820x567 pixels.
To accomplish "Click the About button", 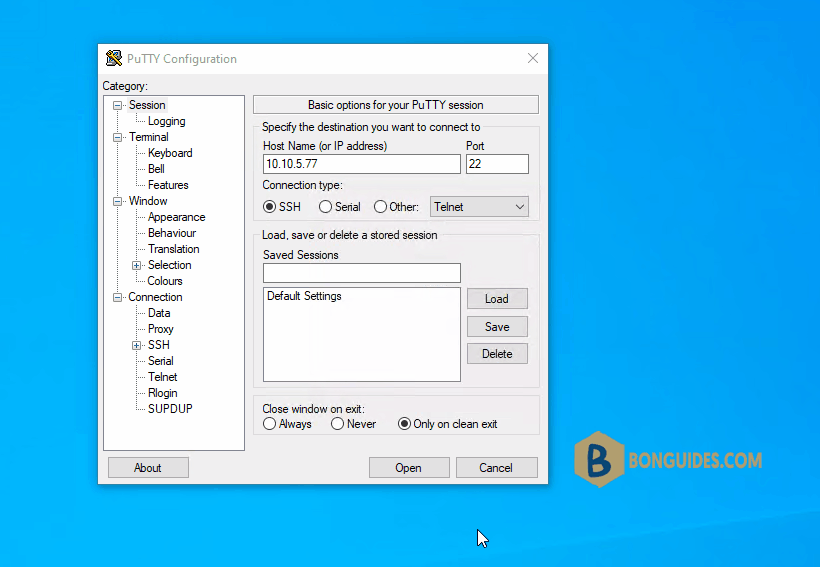I will coord(148,468).
